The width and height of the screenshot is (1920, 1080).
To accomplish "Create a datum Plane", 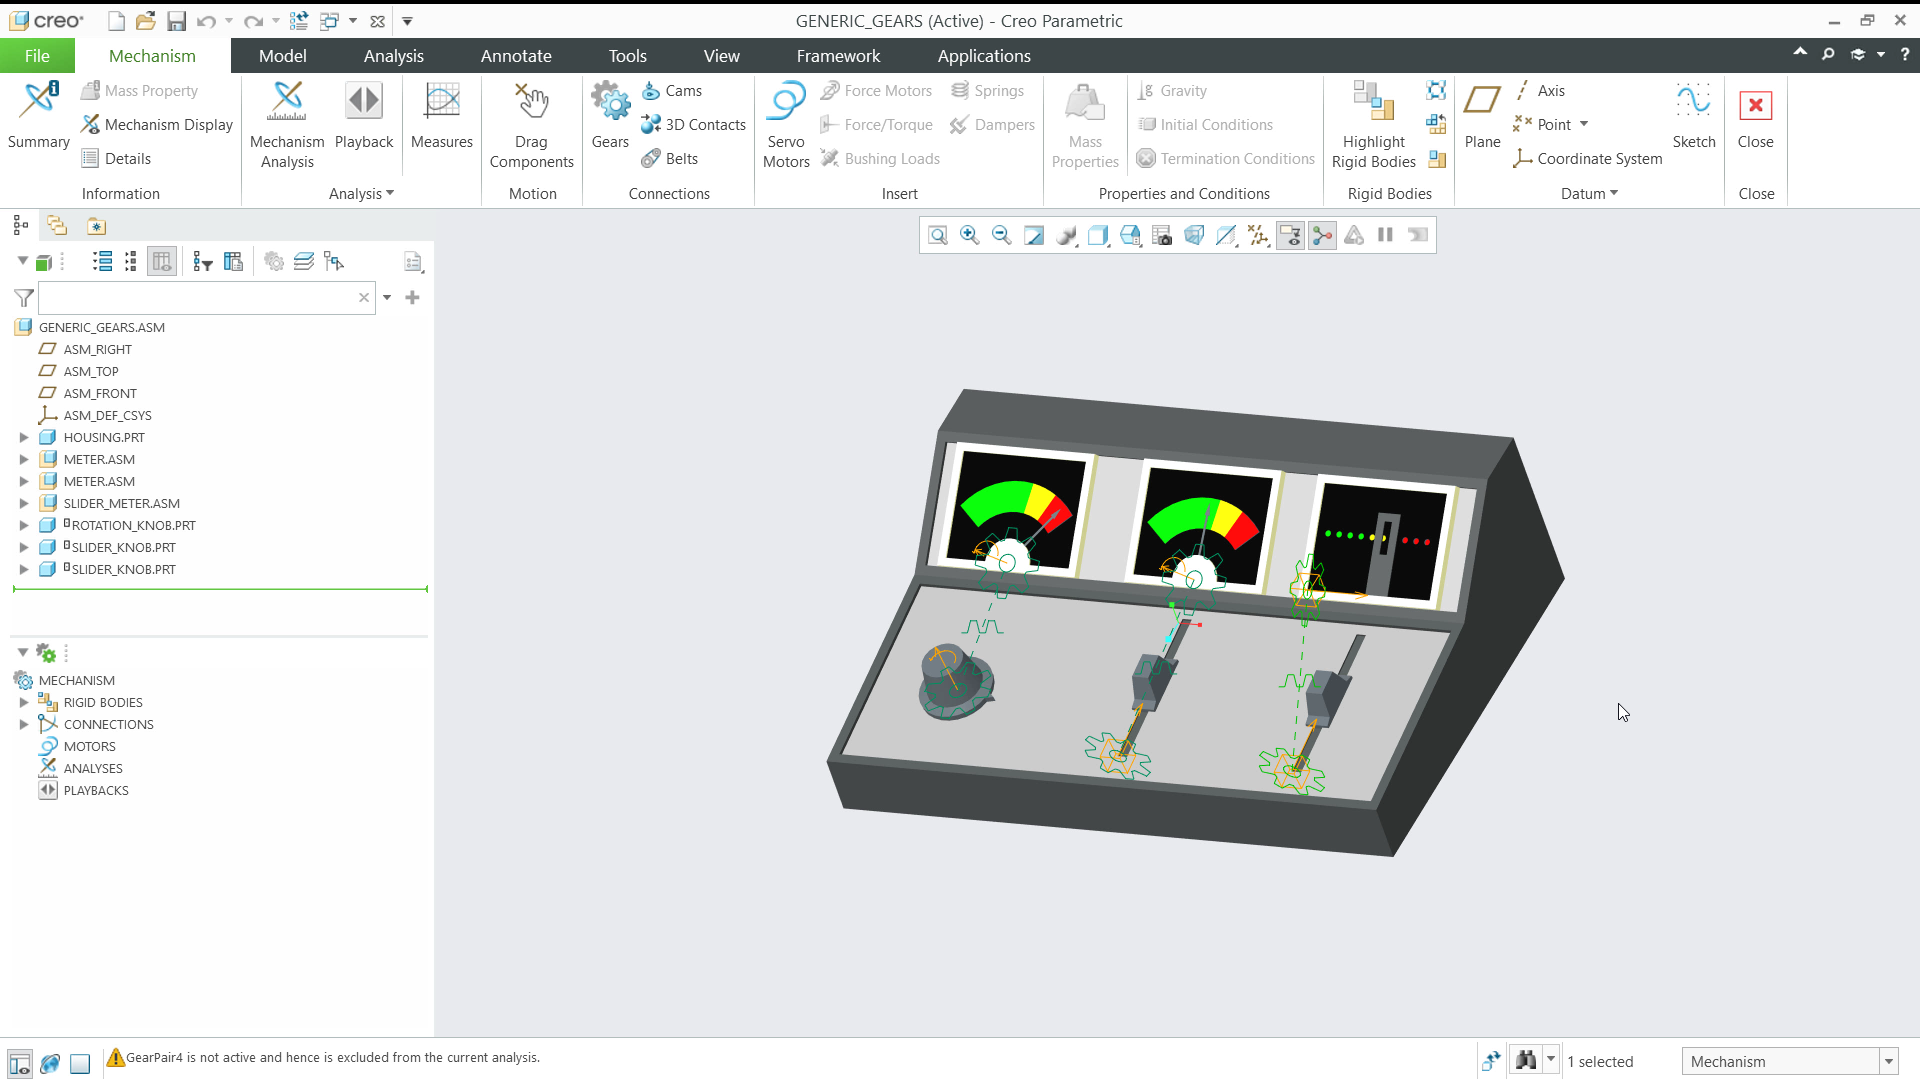I will pyautogui.click(x=1482, y=115).
